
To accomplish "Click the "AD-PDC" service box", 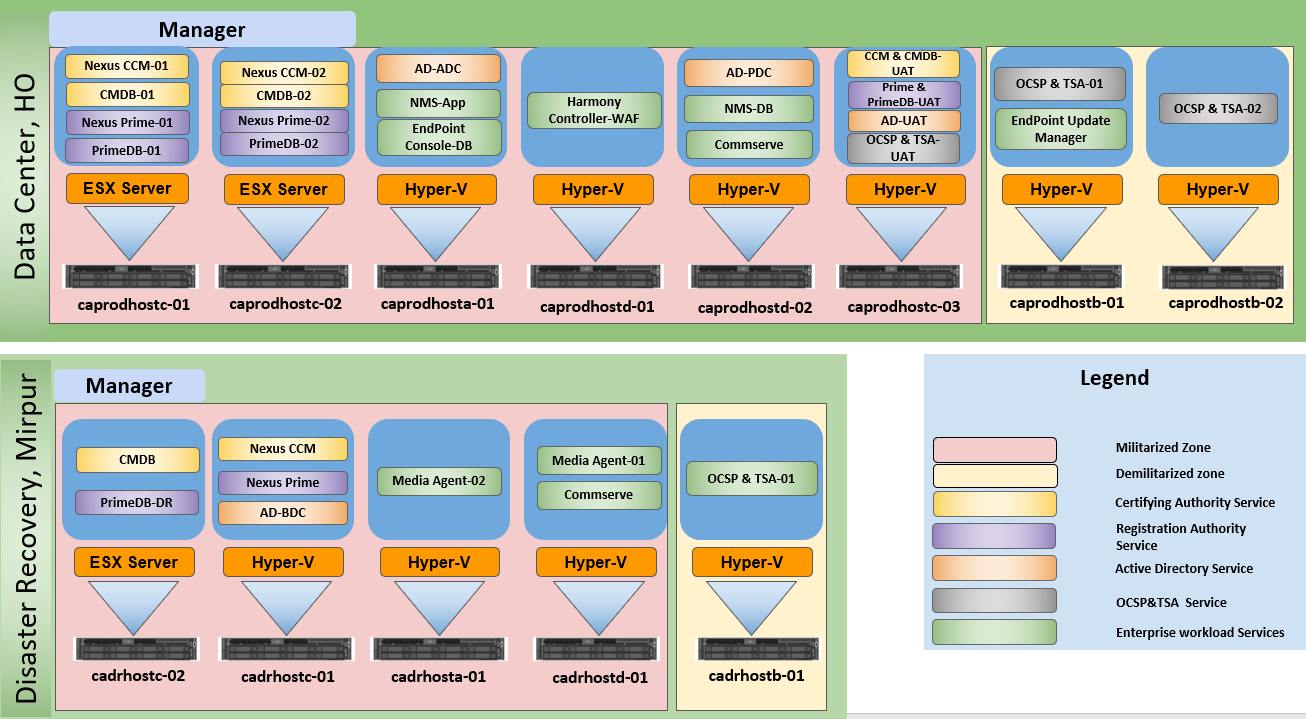I will pyautogui.click(x=749, y=73).
